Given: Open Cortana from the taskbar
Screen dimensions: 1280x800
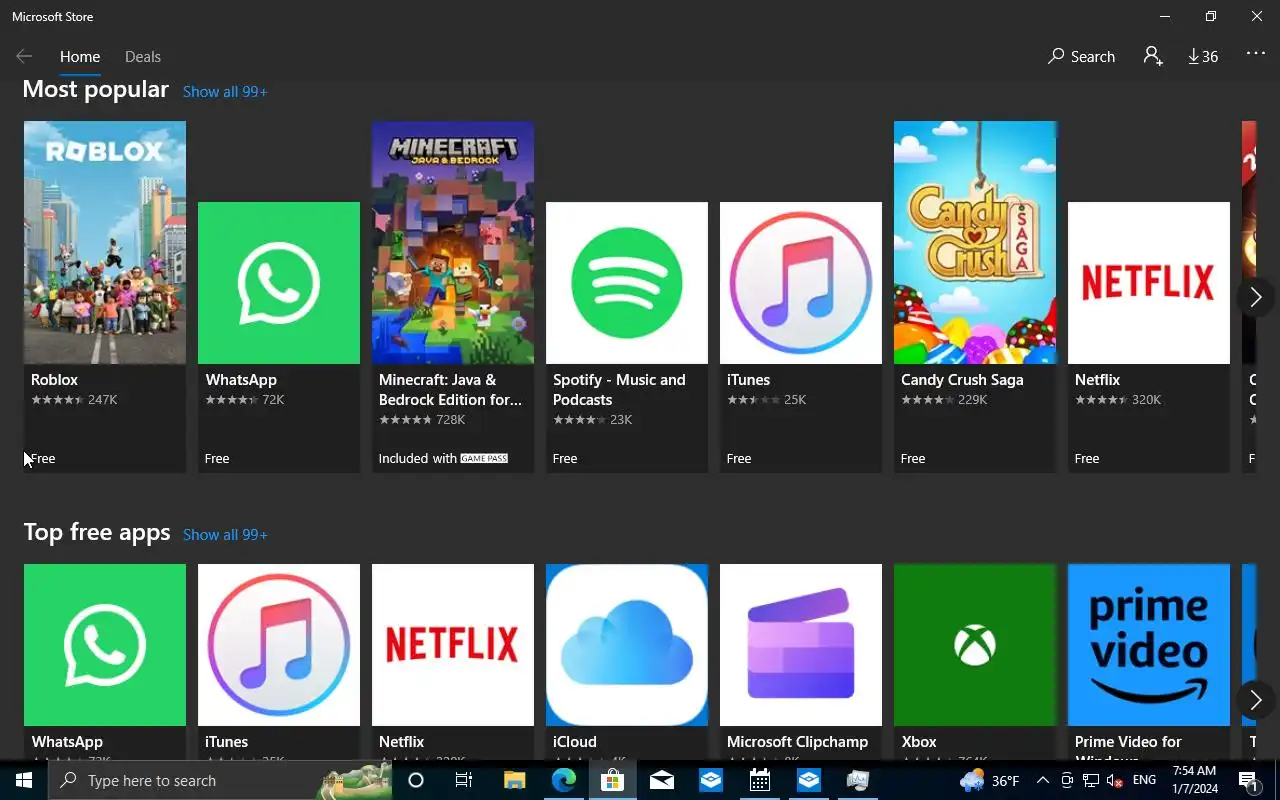Looking at the screenshot, I should [416, 780].
